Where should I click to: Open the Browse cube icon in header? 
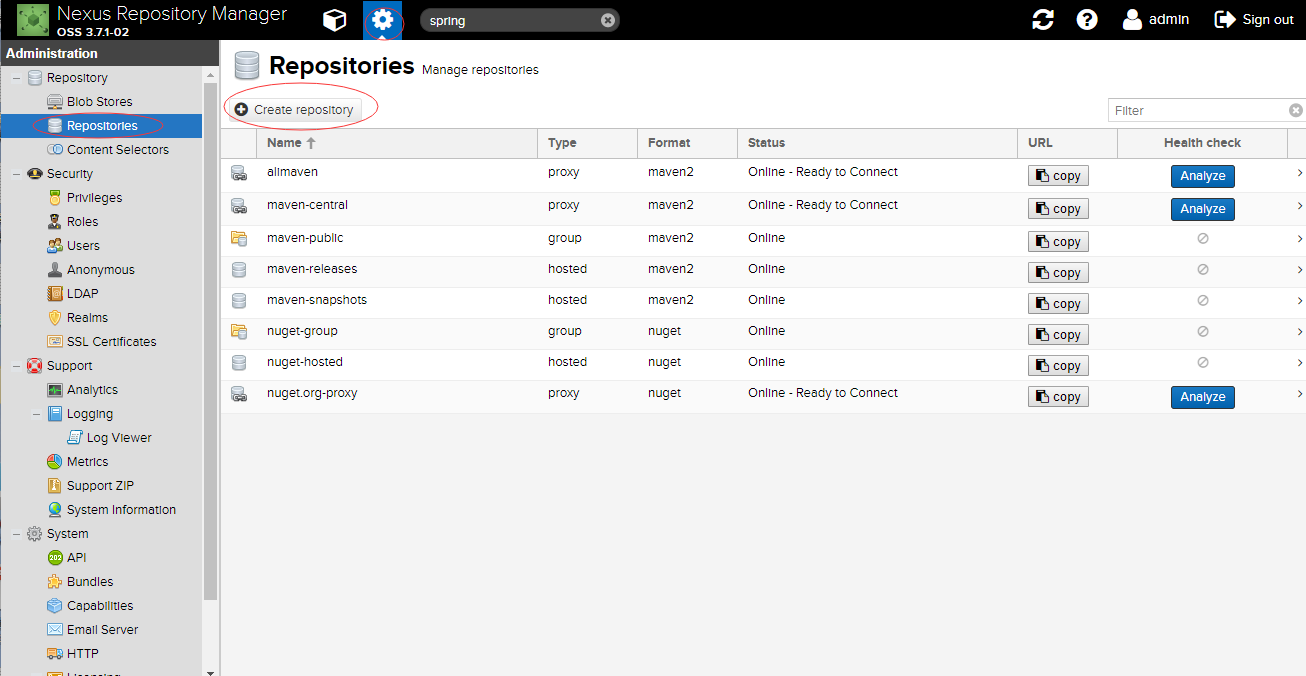[x=335, y=20]
